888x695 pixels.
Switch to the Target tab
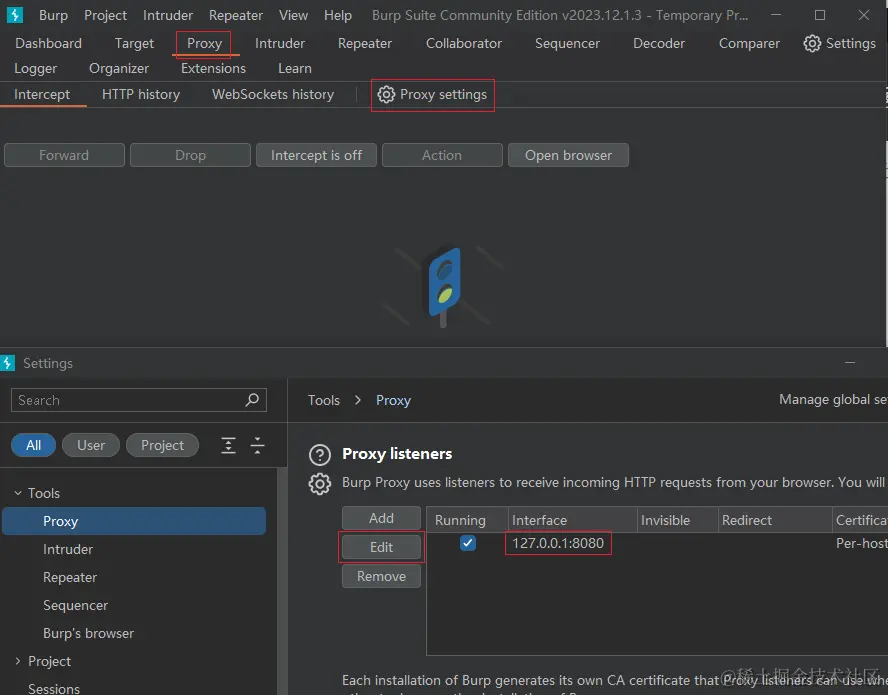[134, 44]
